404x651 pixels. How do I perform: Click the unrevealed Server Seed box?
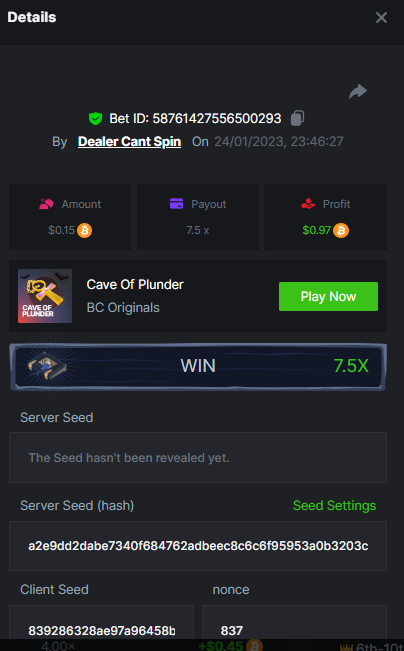coord(198,458)
